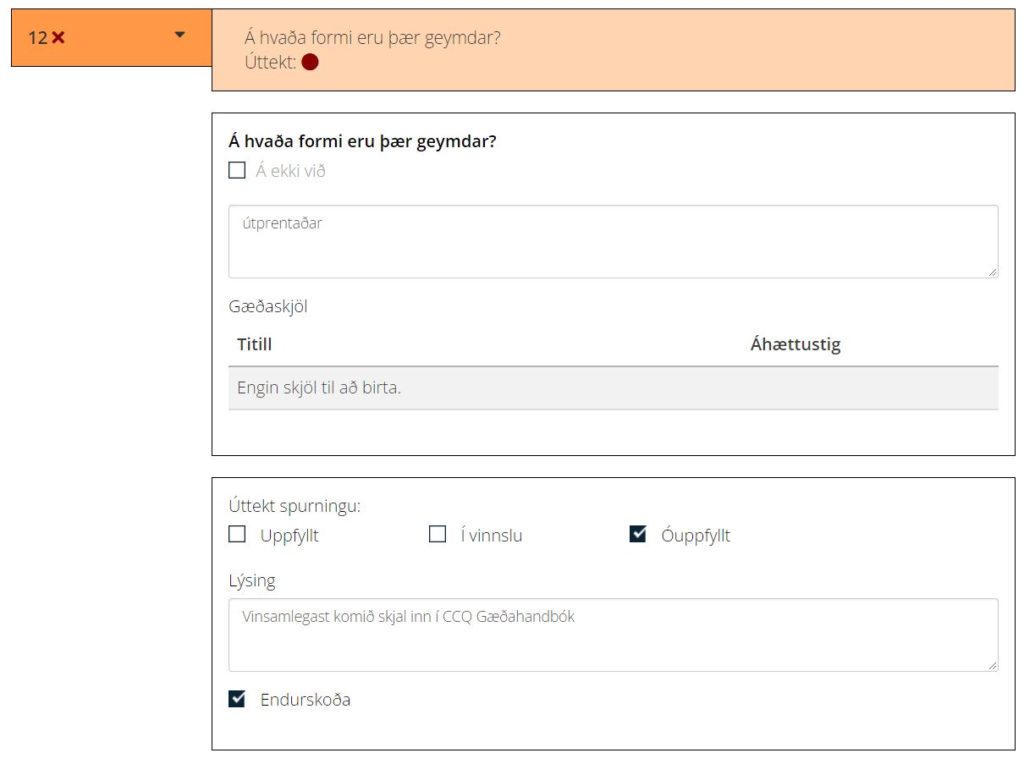Screen dimensions: 1024x764
Task: Check the 'Á ekki við' checkbox
Action: [x=237, y=170]
